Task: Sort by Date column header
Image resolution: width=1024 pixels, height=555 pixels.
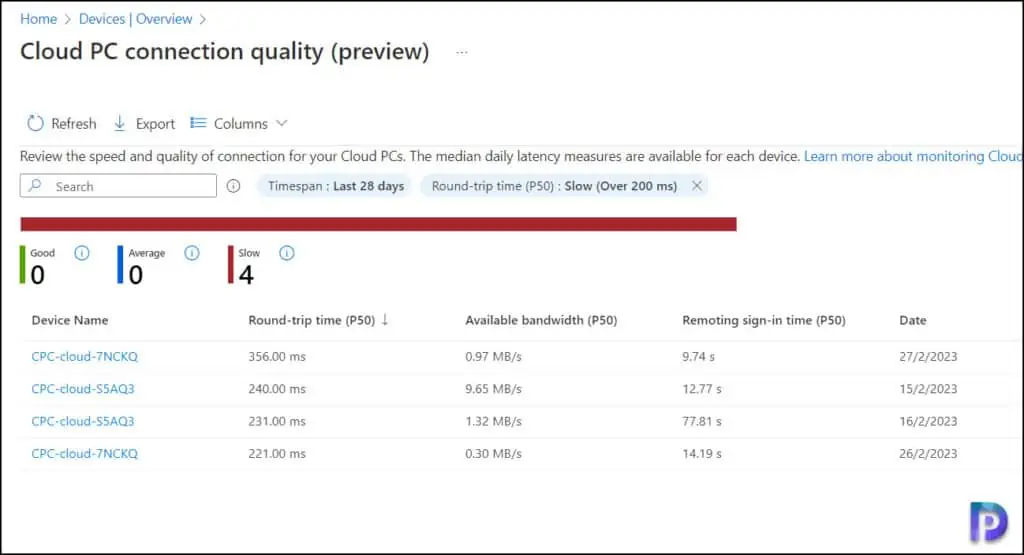Action: [912, 320]
